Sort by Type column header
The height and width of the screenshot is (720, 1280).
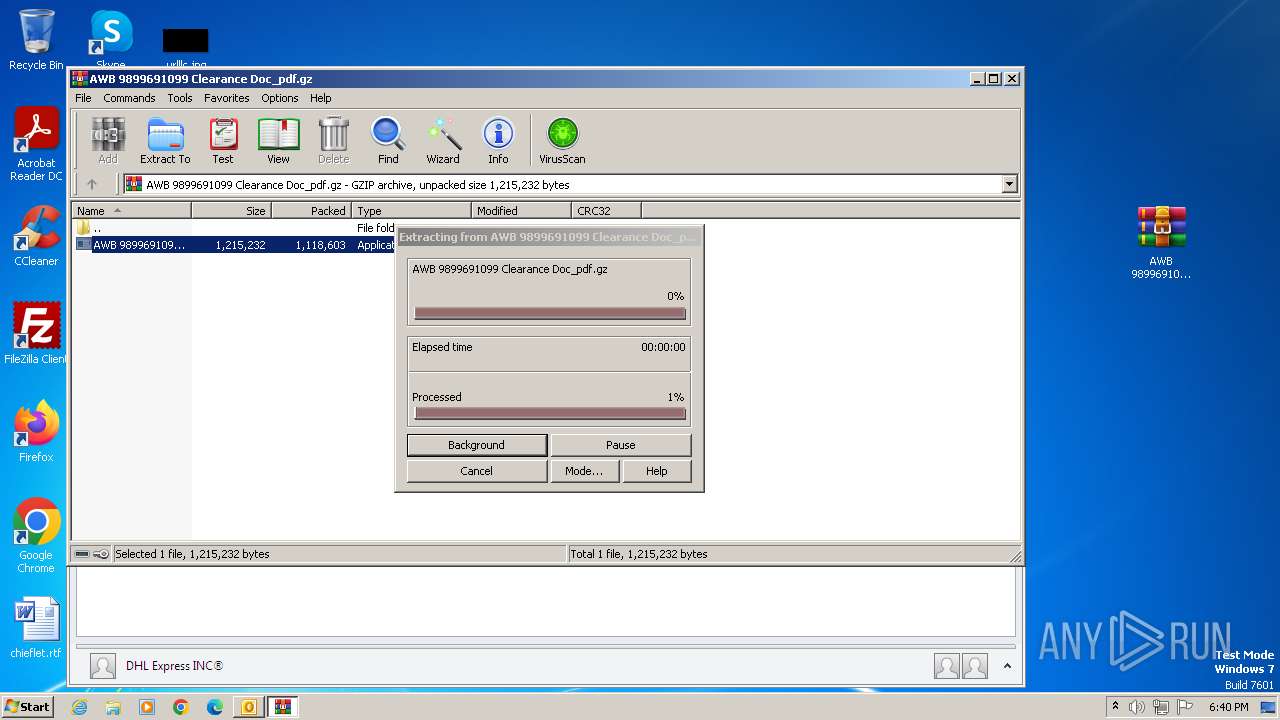(411, 211)
